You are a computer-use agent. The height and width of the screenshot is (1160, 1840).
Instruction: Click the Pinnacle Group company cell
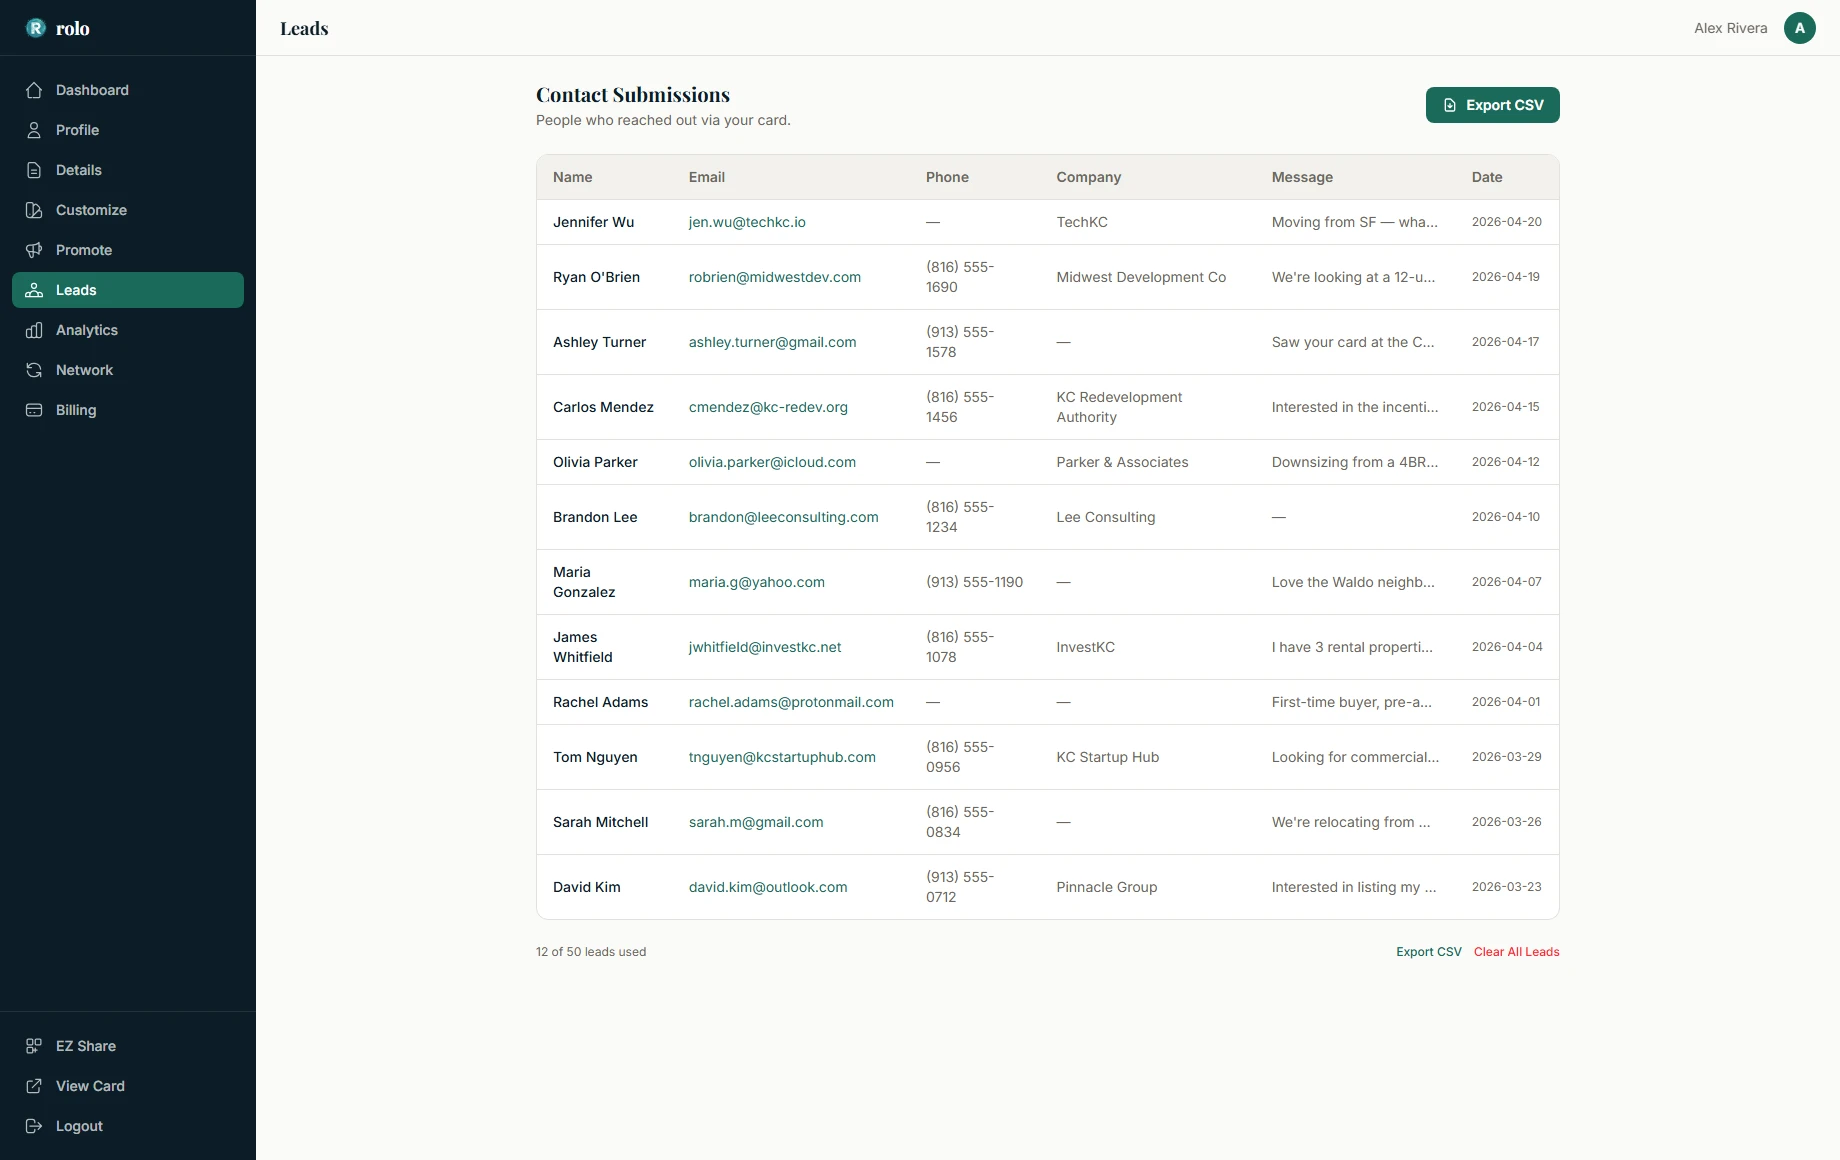pos(1106,887)
